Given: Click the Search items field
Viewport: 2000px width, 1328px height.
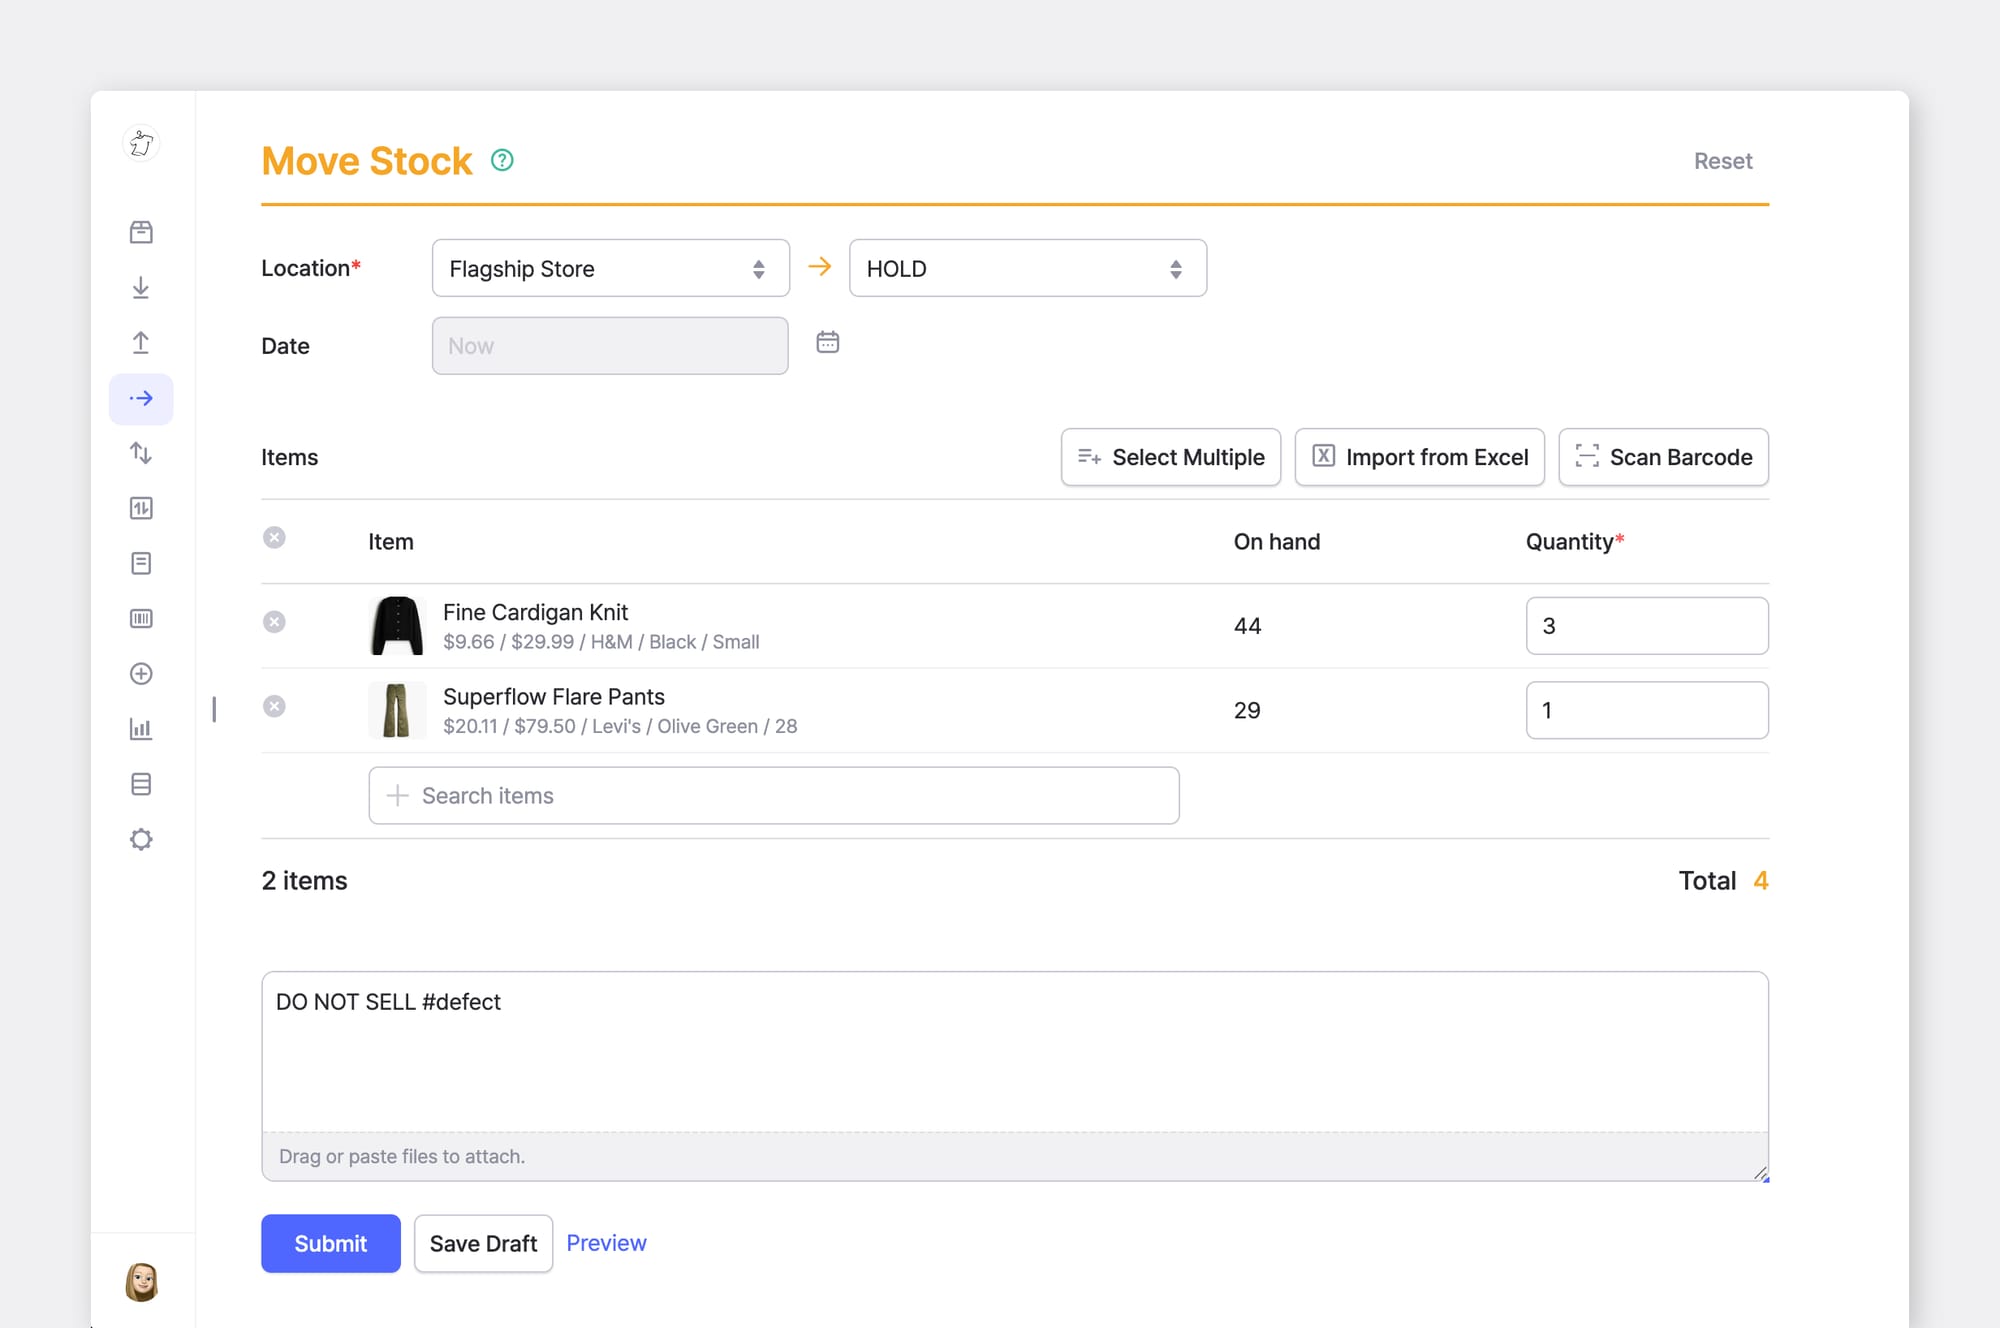Looking at the screenshot, I should [x=774, y=796].
